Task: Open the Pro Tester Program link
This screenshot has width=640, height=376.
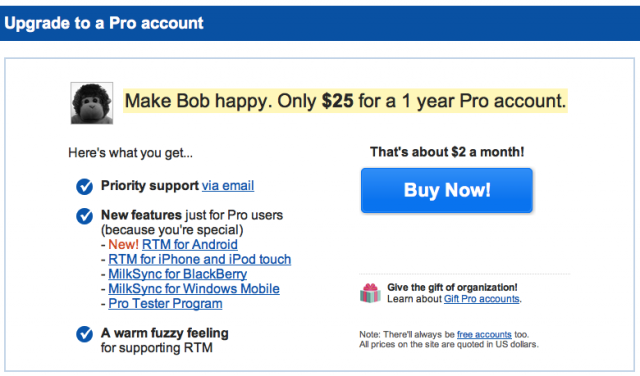Action: click(165, 304)
